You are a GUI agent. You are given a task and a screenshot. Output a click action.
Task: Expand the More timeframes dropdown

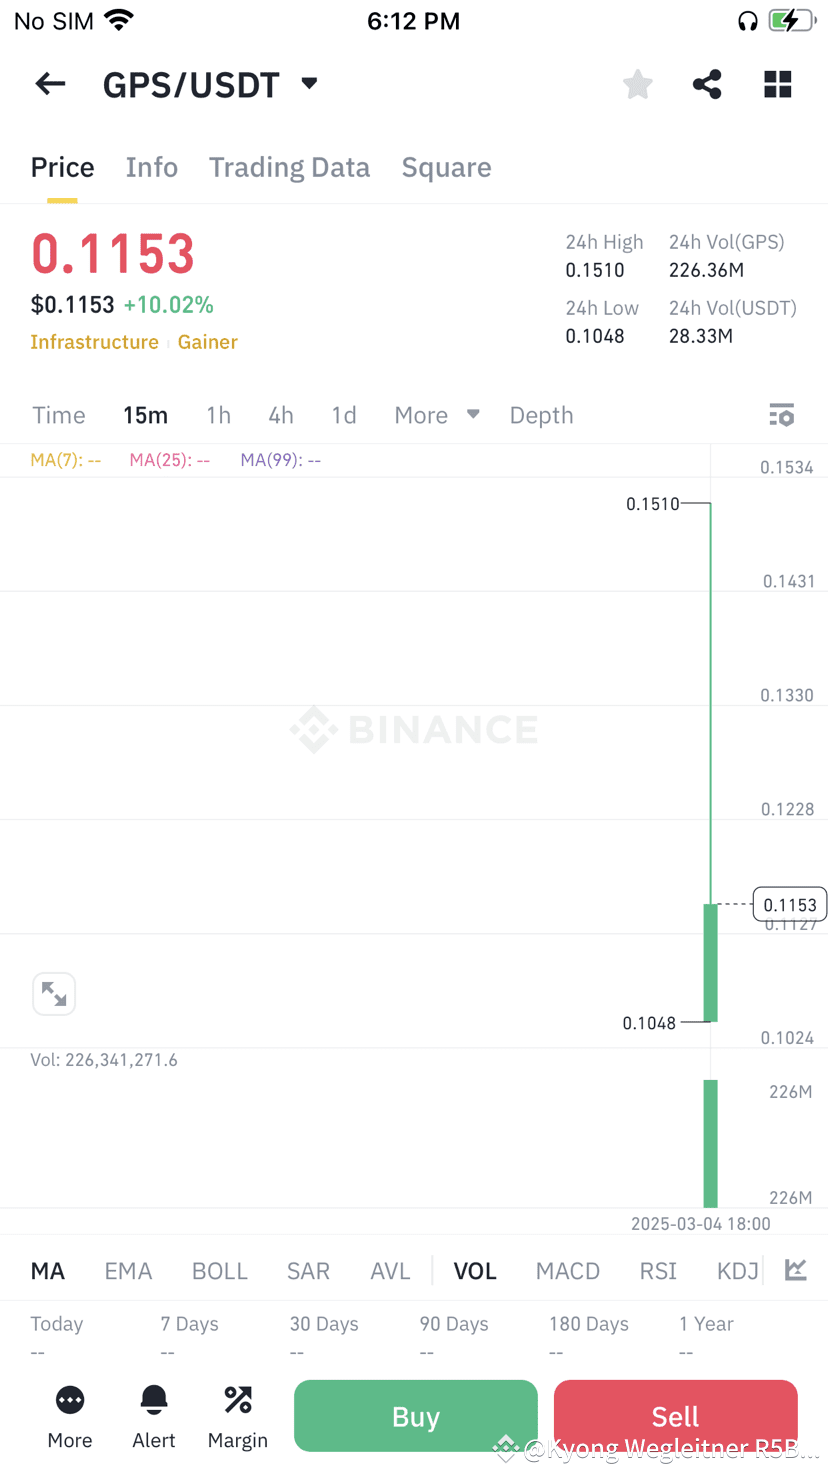[436, 415]
